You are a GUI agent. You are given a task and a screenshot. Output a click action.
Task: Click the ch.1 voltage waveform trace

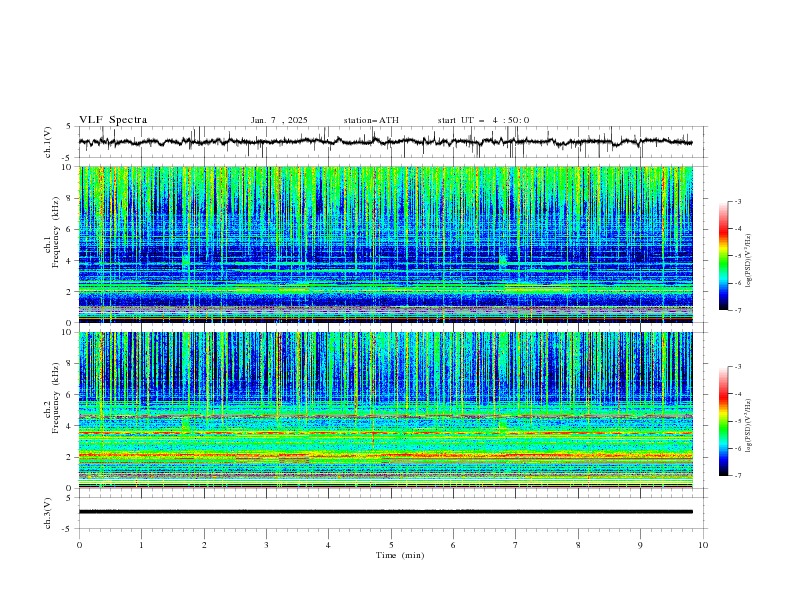(x=386, y=142)
